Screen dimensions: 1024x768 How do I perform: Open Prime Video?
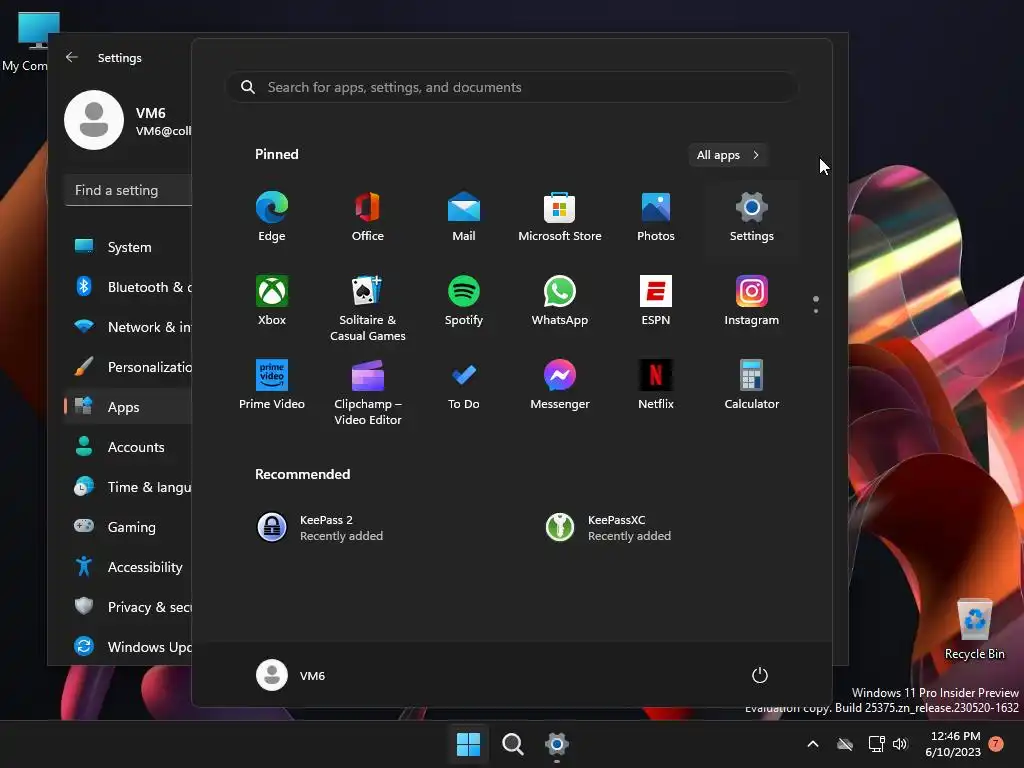coord(272,385)
